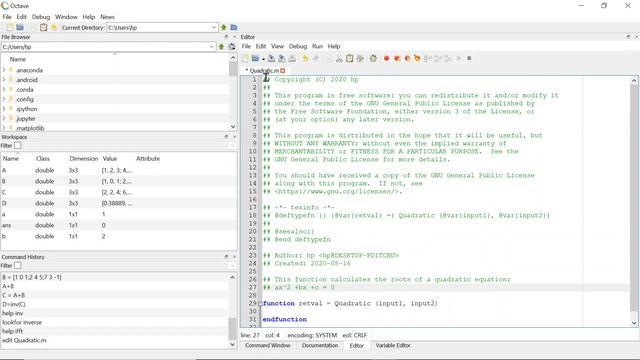Browse directories with the blue folder icon
640x360 pixels.
pos(234,27)
